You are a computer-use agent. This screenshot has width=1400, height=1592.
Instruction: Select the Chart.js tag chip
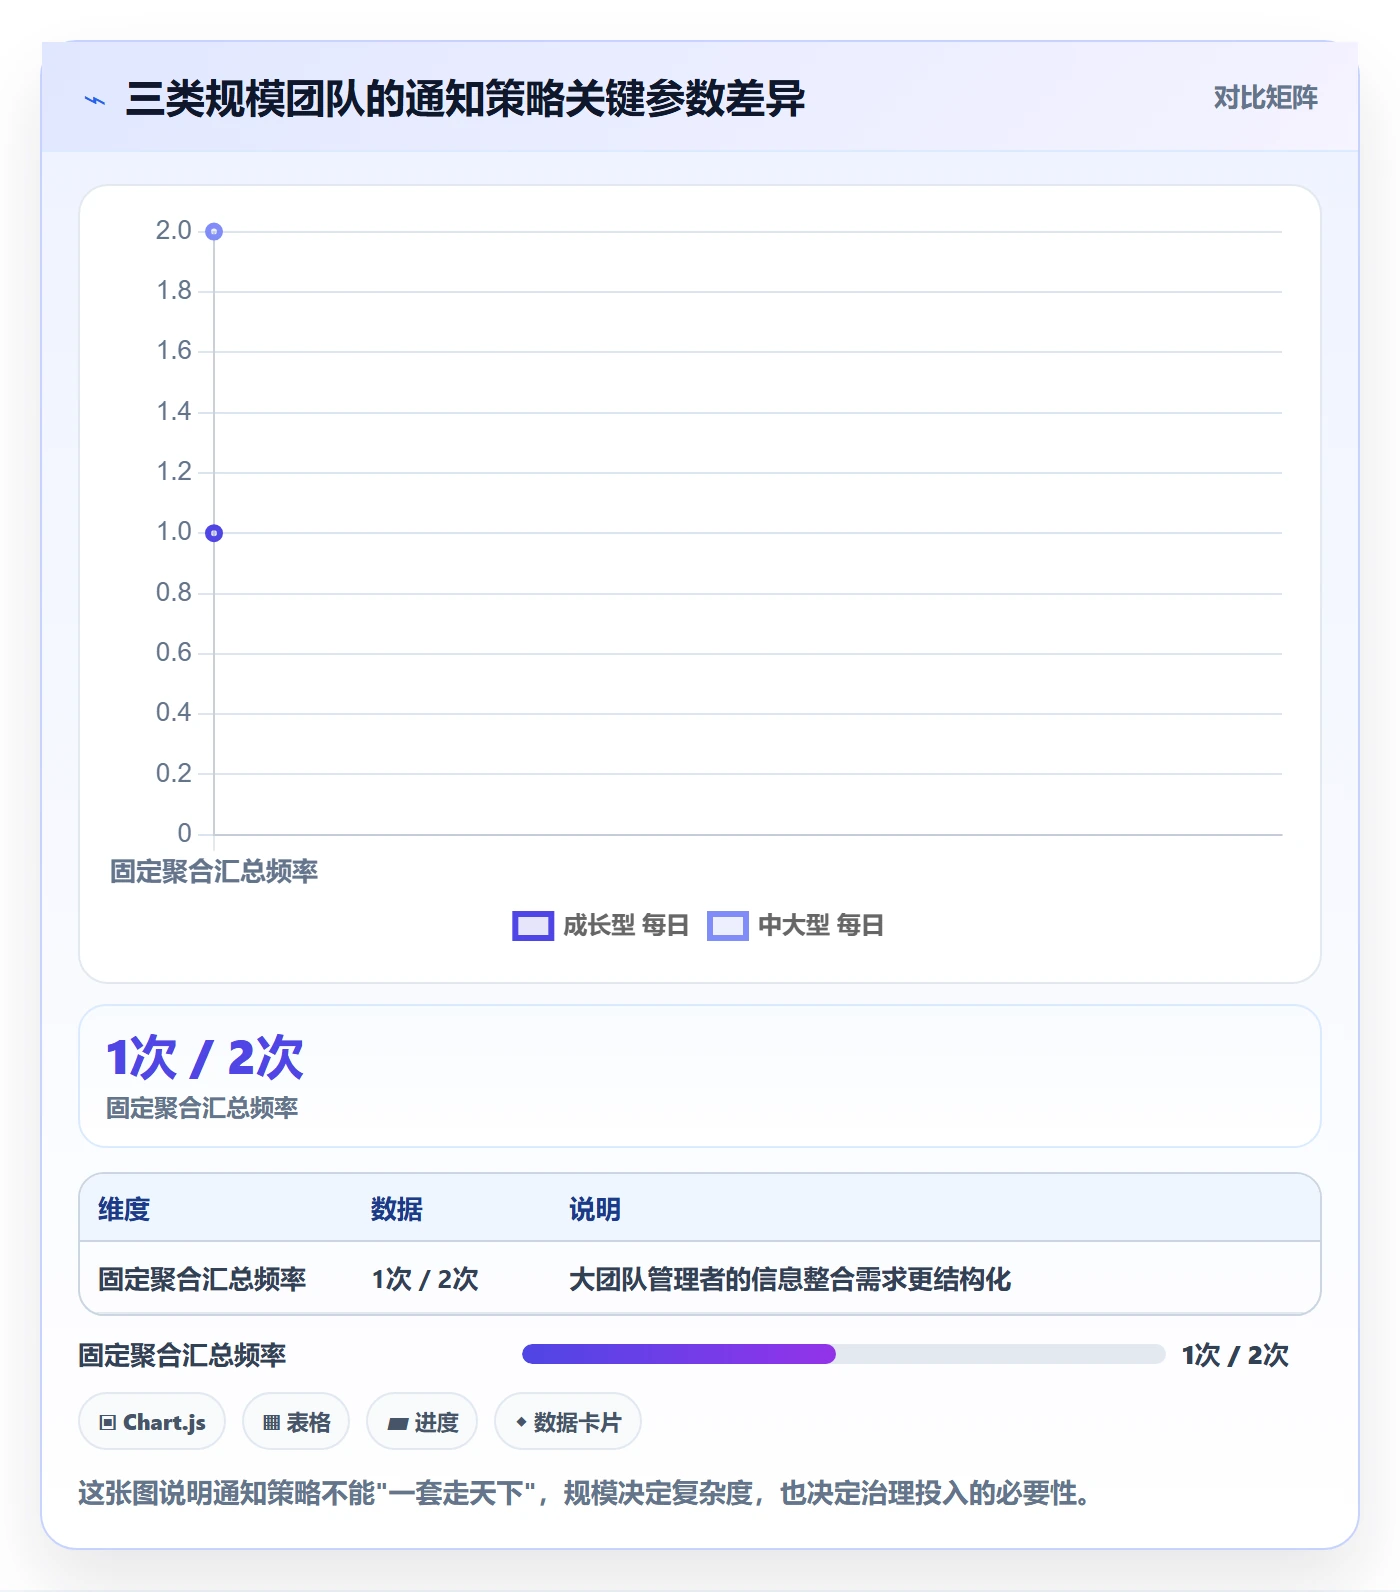[152, 1422]
